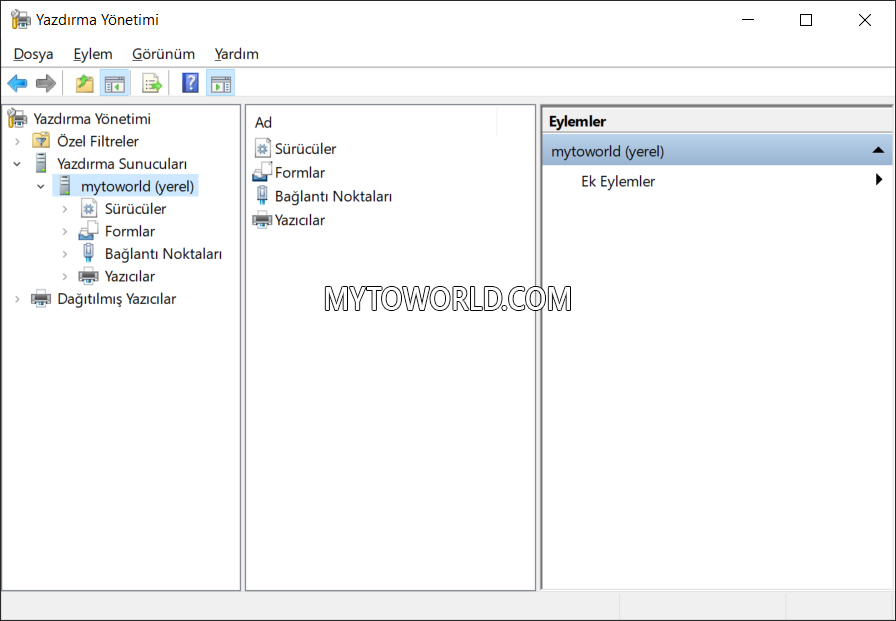Open Help from the toolbar
This screenshot has width=896, height=621.
click(190, 82)
